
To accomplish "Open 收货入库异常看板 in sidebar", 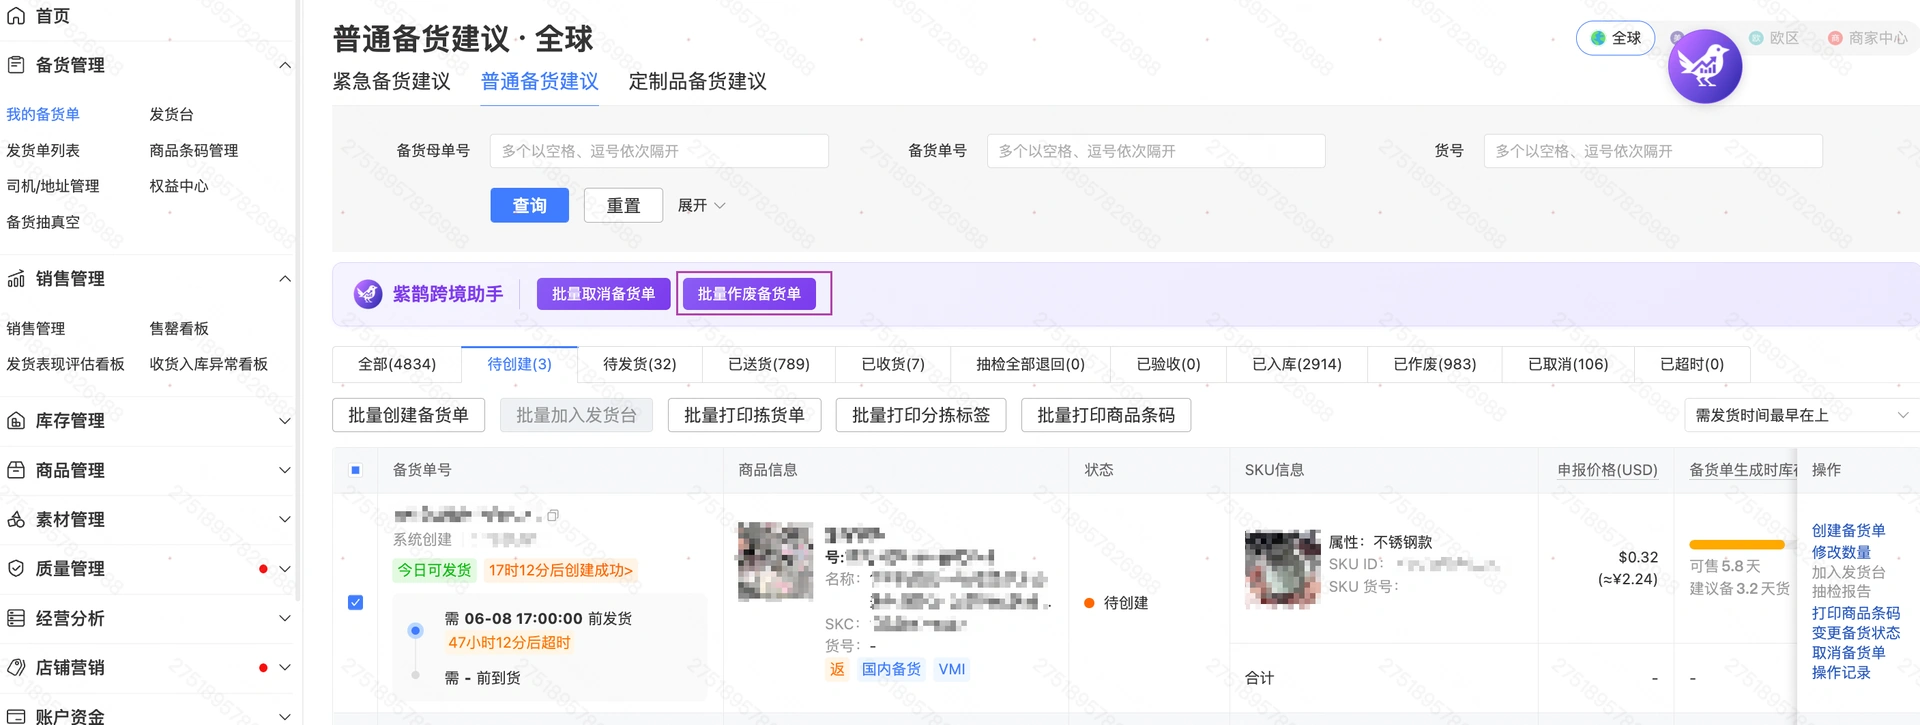I will click(x=208, y=364).
